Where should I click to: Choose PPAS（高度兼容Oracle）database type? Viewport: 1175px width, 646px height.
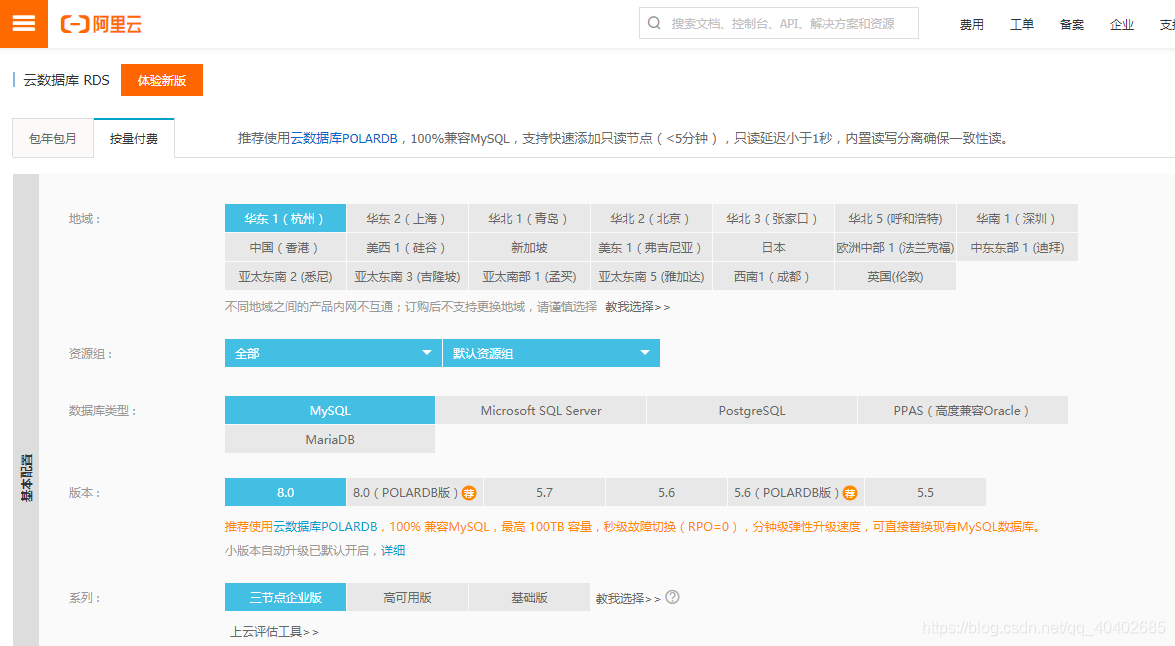click(x=963, y=410)
